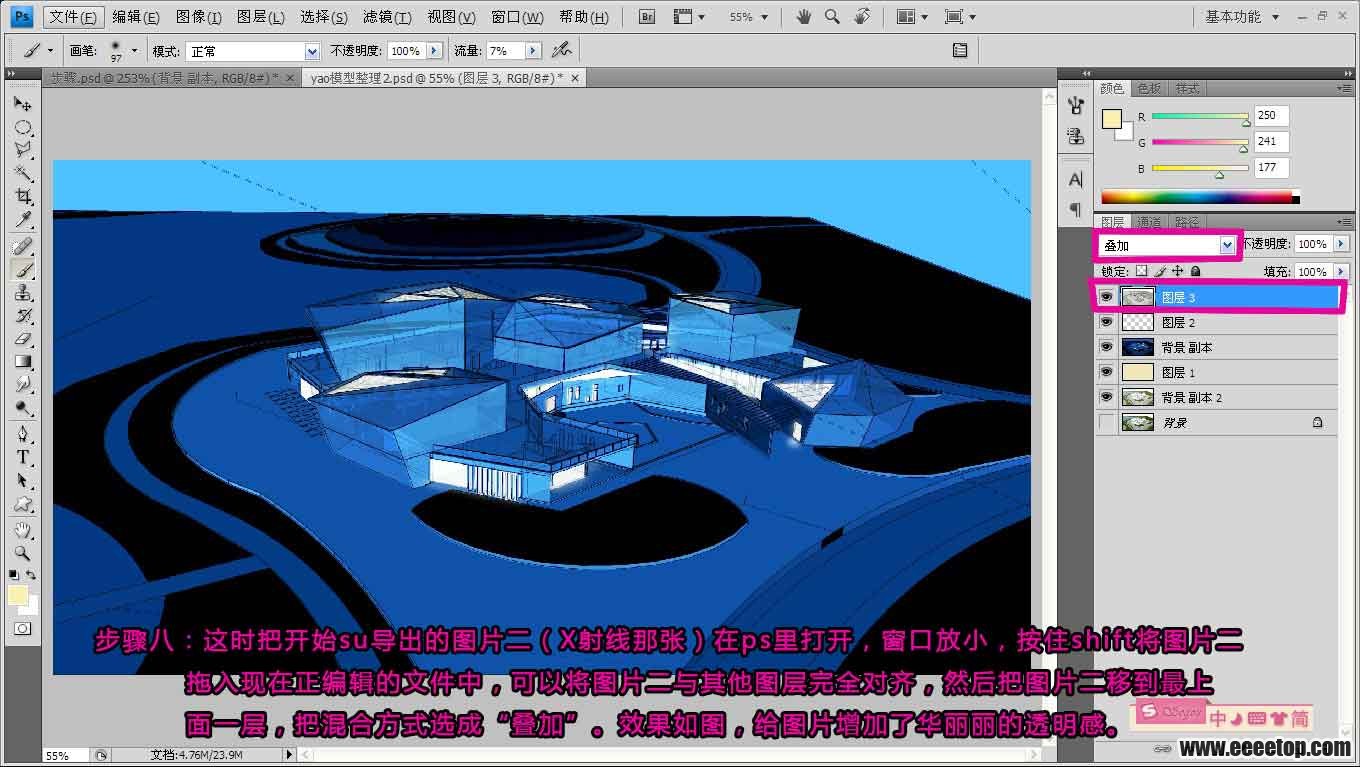Select the History Brush tool
Viewport: 1360px width, 767px height.
pyautogui.click(x=23, y=316)
